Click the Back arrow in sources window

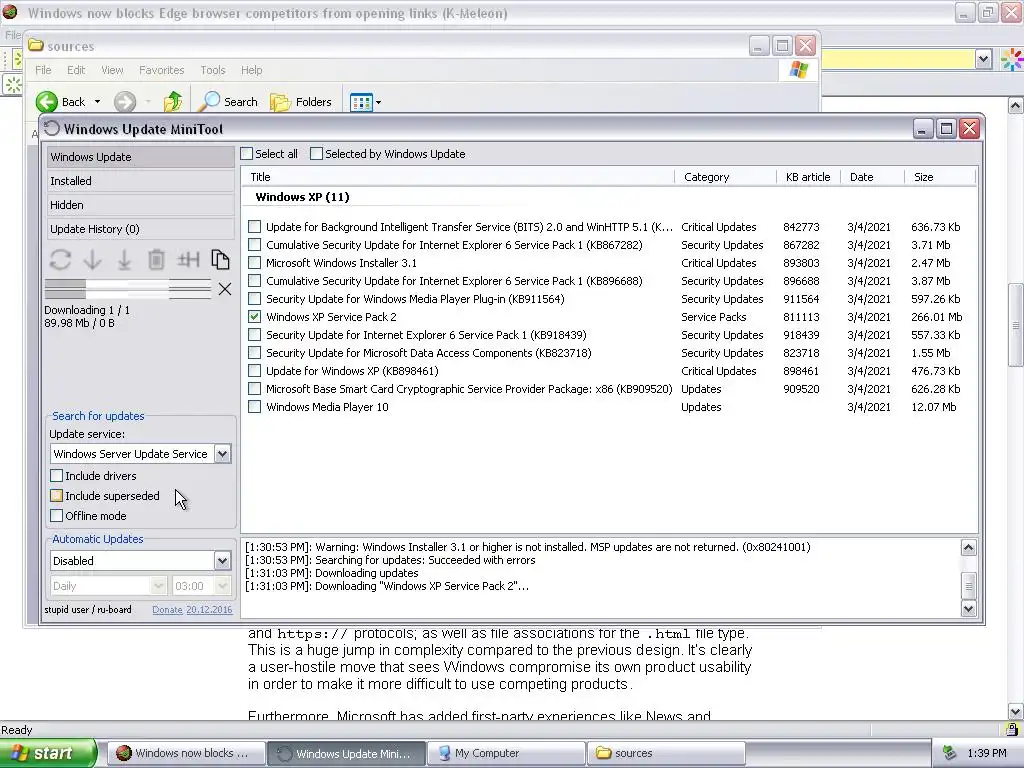click(47, 102)
